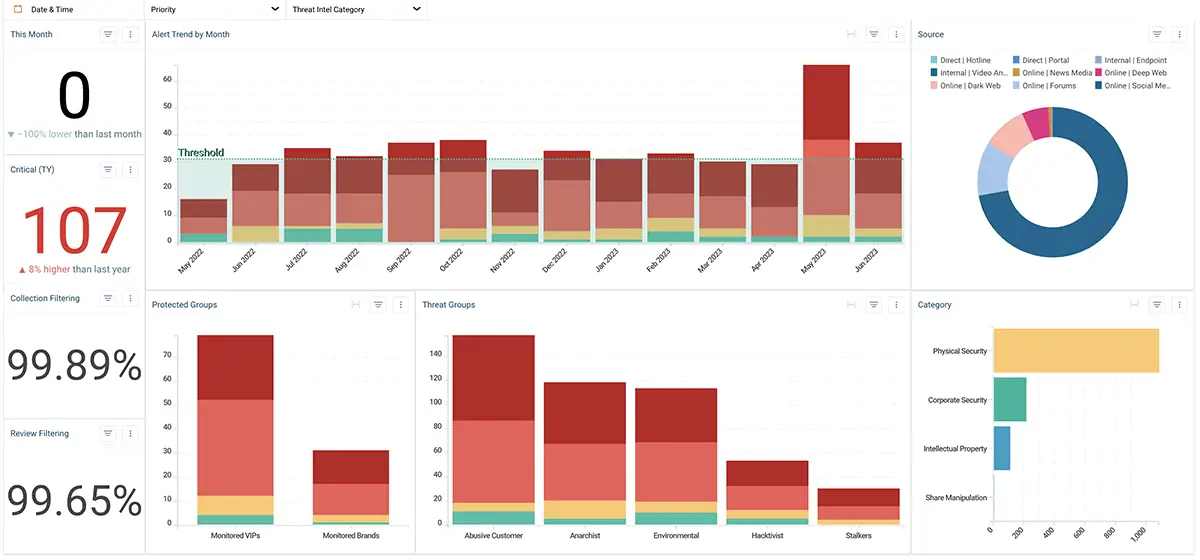This screenshot has height=560, width=1200.
Task: Click the 'Threshold' label on the trend chart
Action: point(201,153)
